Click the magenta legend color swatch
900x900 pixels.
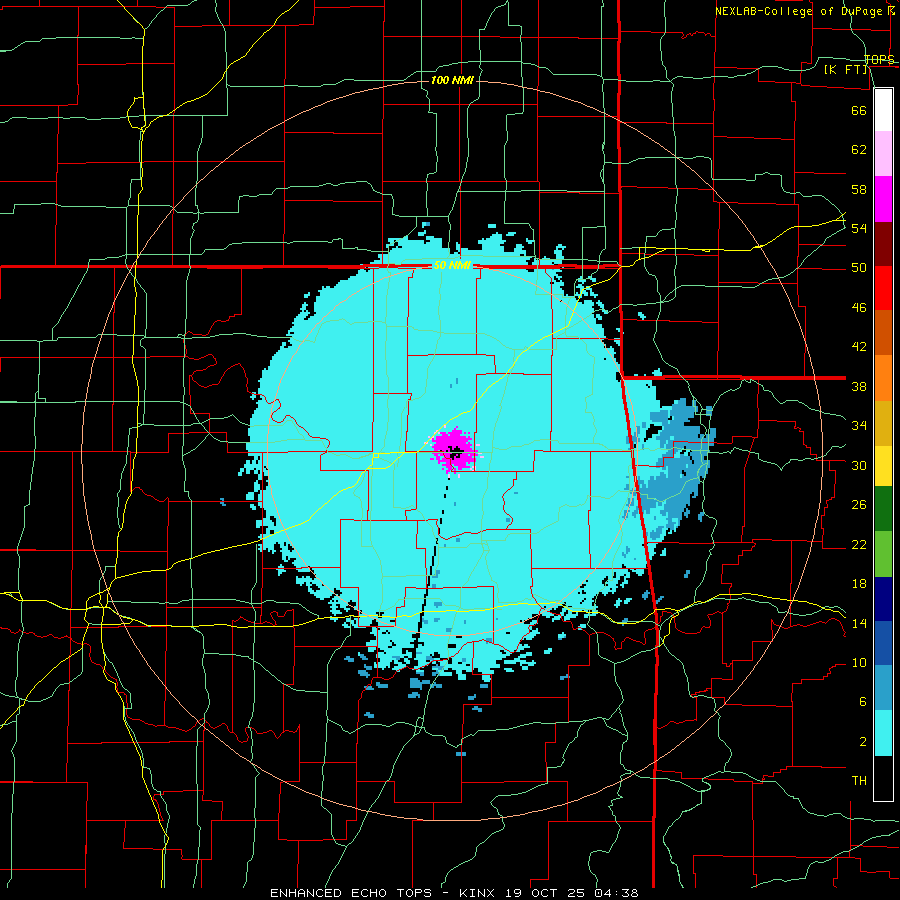(x=883, y=199)
